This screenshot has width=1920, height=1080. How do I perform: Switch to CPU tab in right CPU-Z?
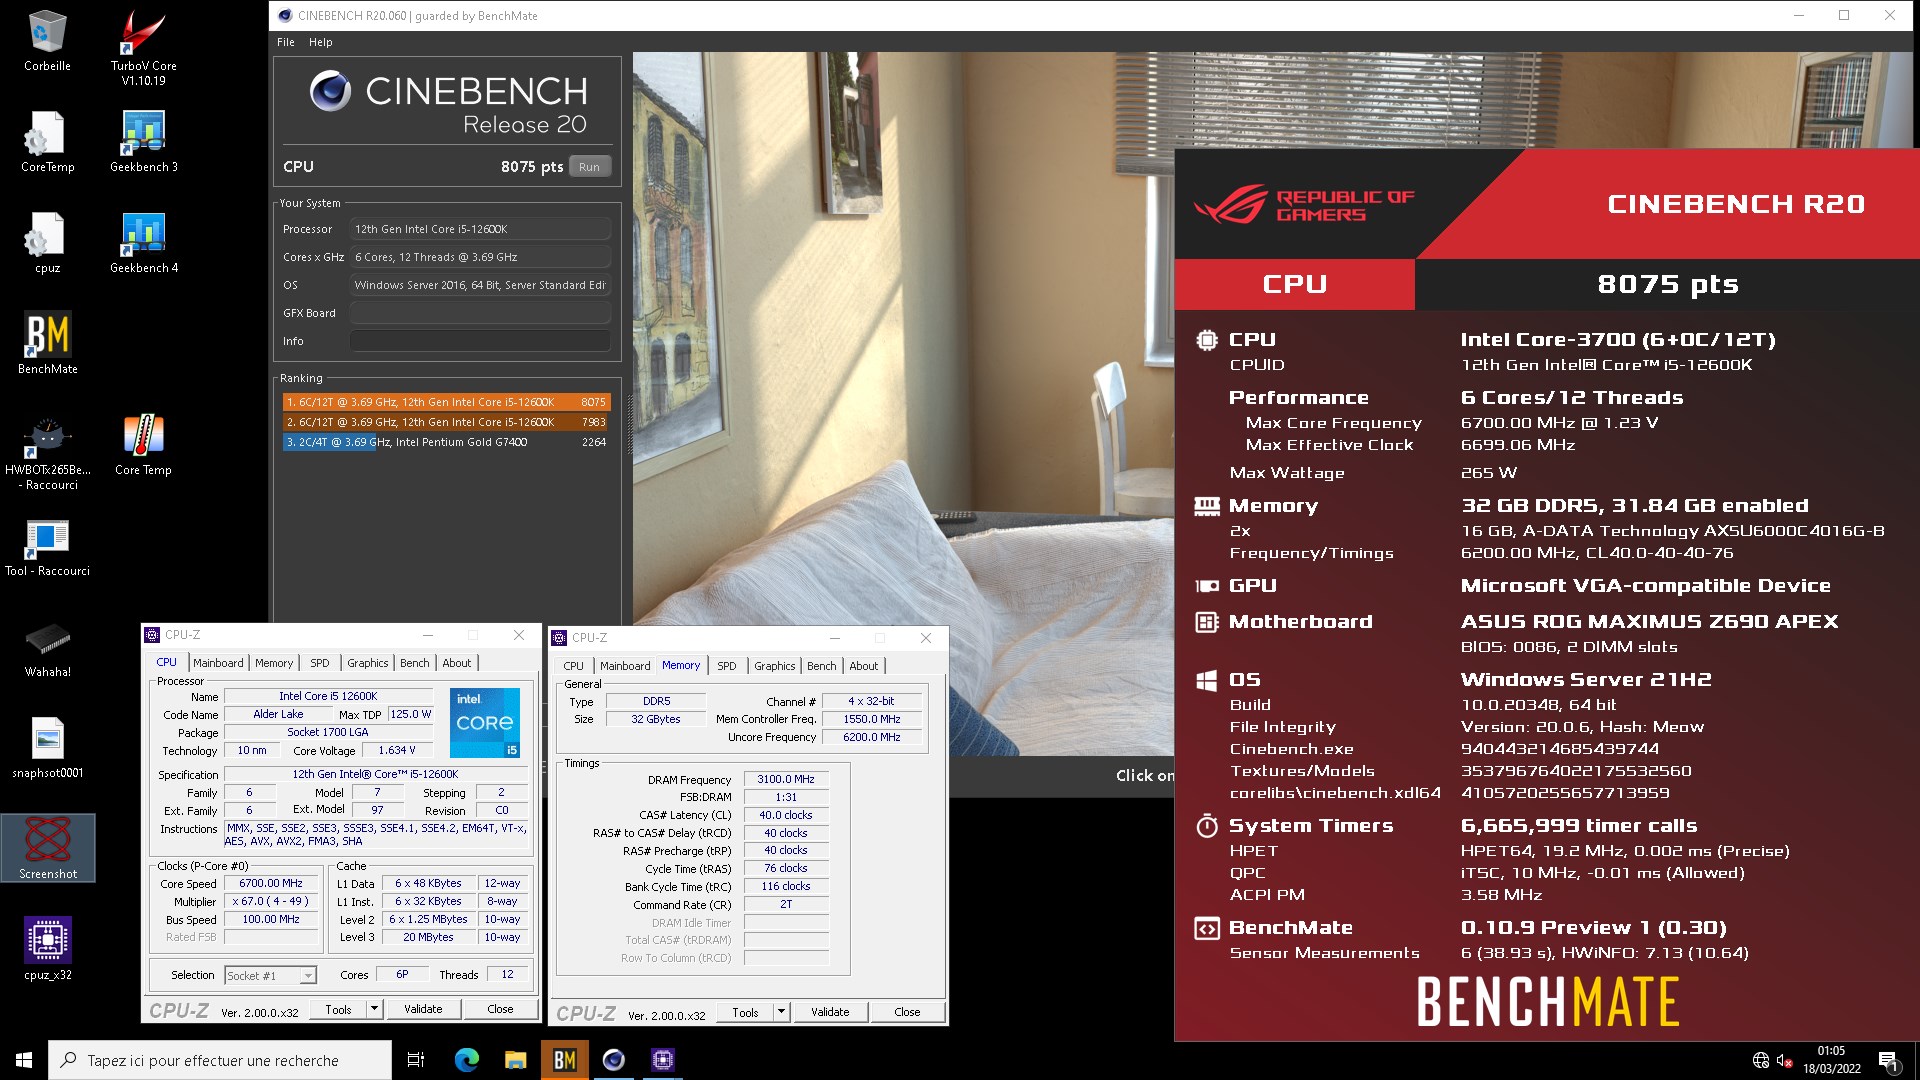573,666
